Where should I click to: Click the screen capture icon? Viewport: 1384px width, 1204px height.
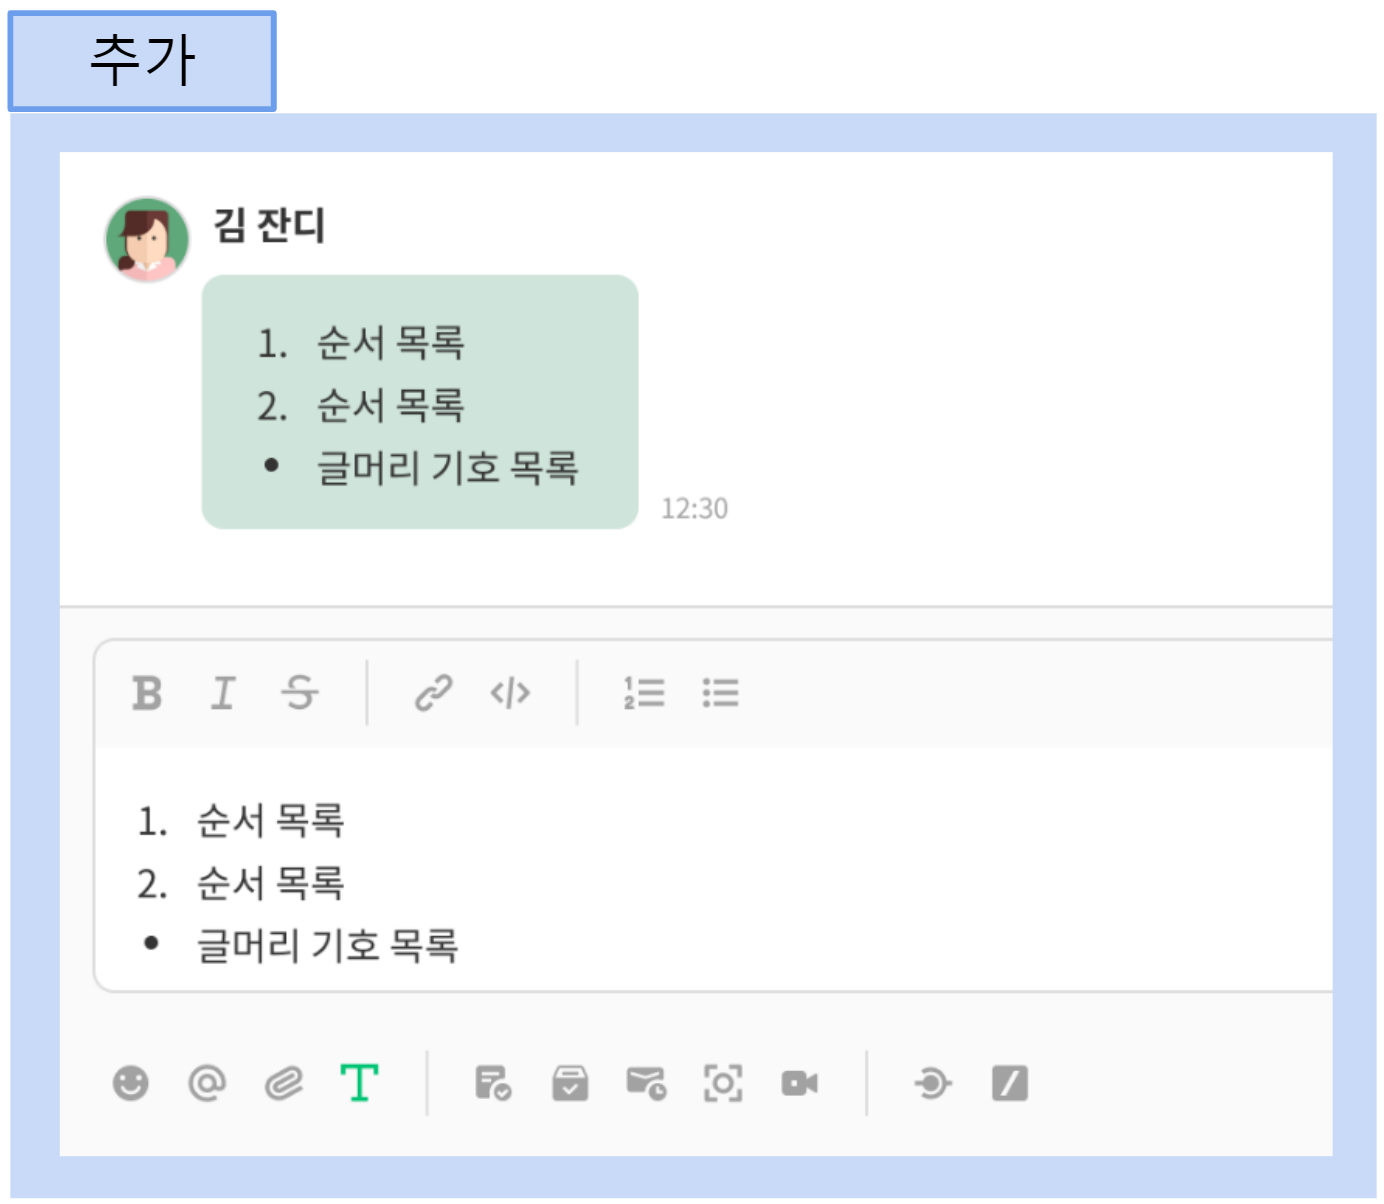click(x=723, y=1083)
